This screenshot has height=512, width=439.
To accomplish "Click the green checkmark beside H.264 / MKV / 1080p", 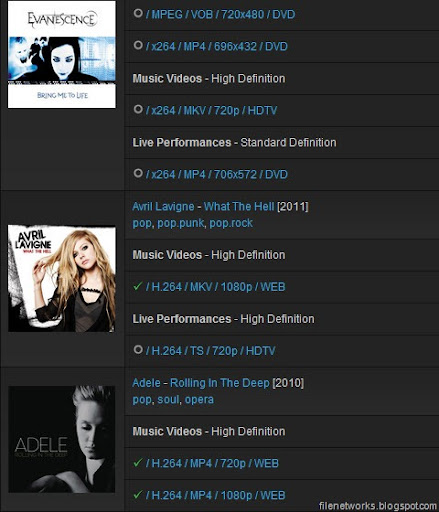I will click(138, 286).
